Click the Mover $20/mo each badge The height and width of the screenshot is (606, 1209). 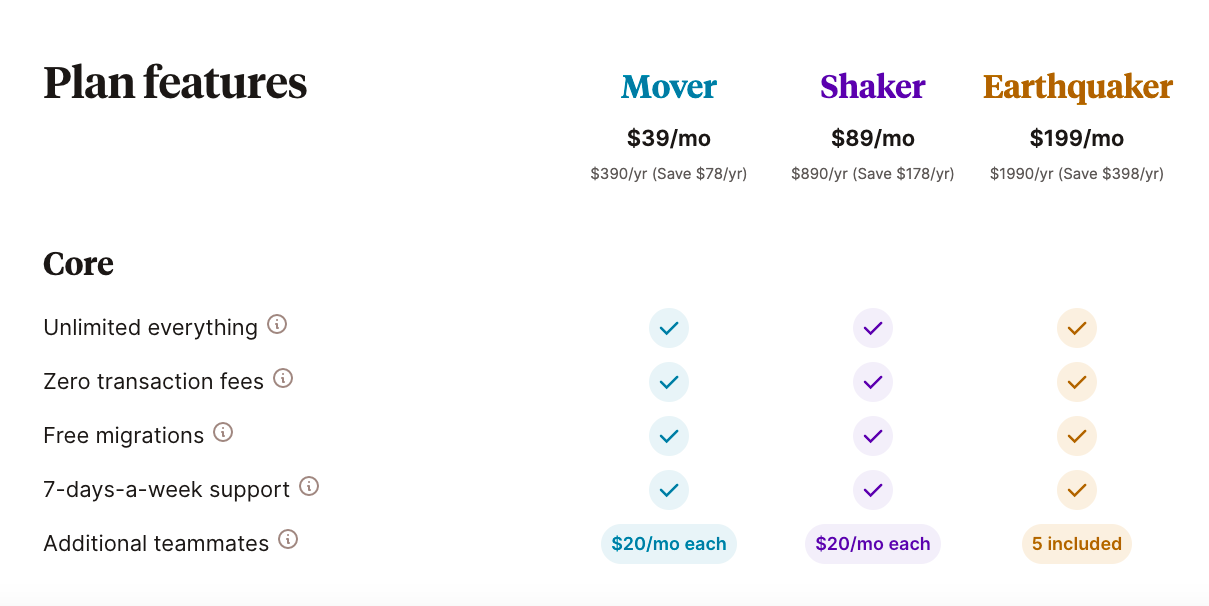tap(669, 544)
